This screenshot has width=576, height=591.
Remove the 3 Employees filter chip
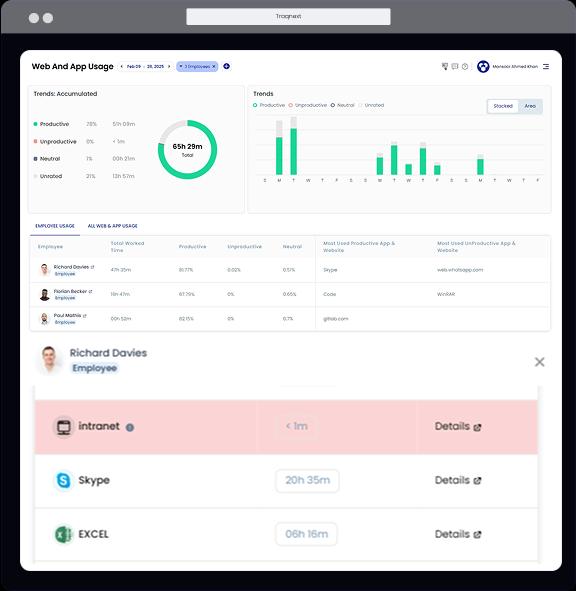pos(214,66)
